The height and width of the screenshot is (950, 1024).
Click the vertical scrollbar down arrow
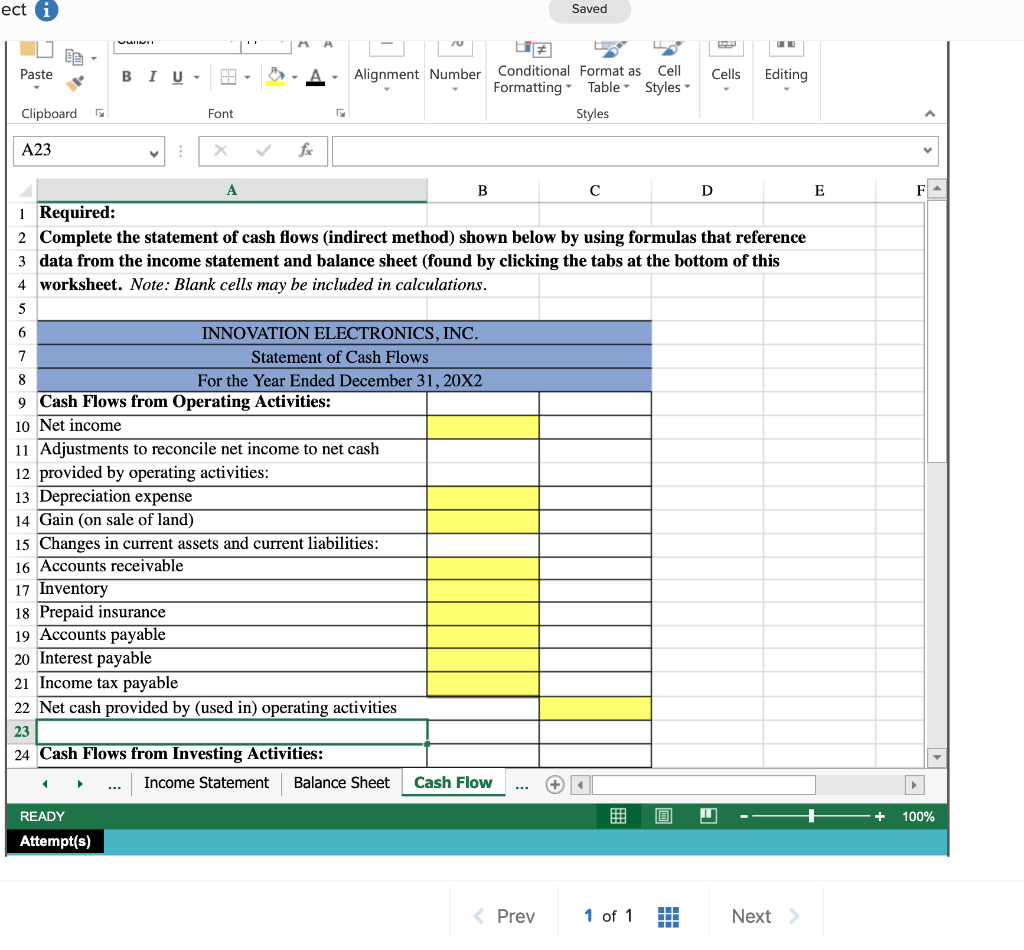coord(937,757)
